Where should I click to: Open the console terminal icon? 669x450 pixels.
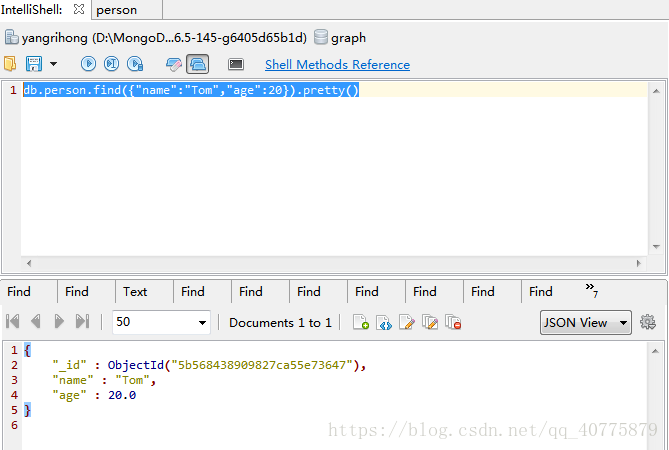coord(236,64)
